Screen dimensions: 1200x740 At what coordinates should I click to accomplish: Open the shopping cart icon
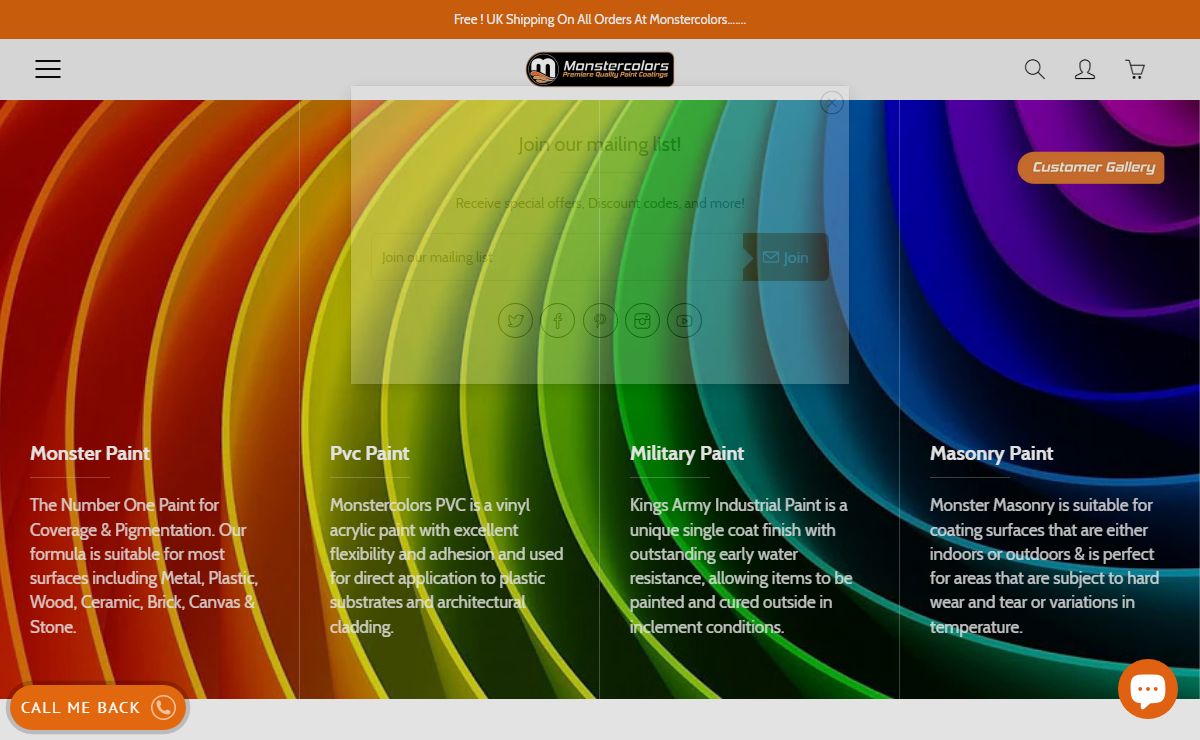(x=1135, y=69)
